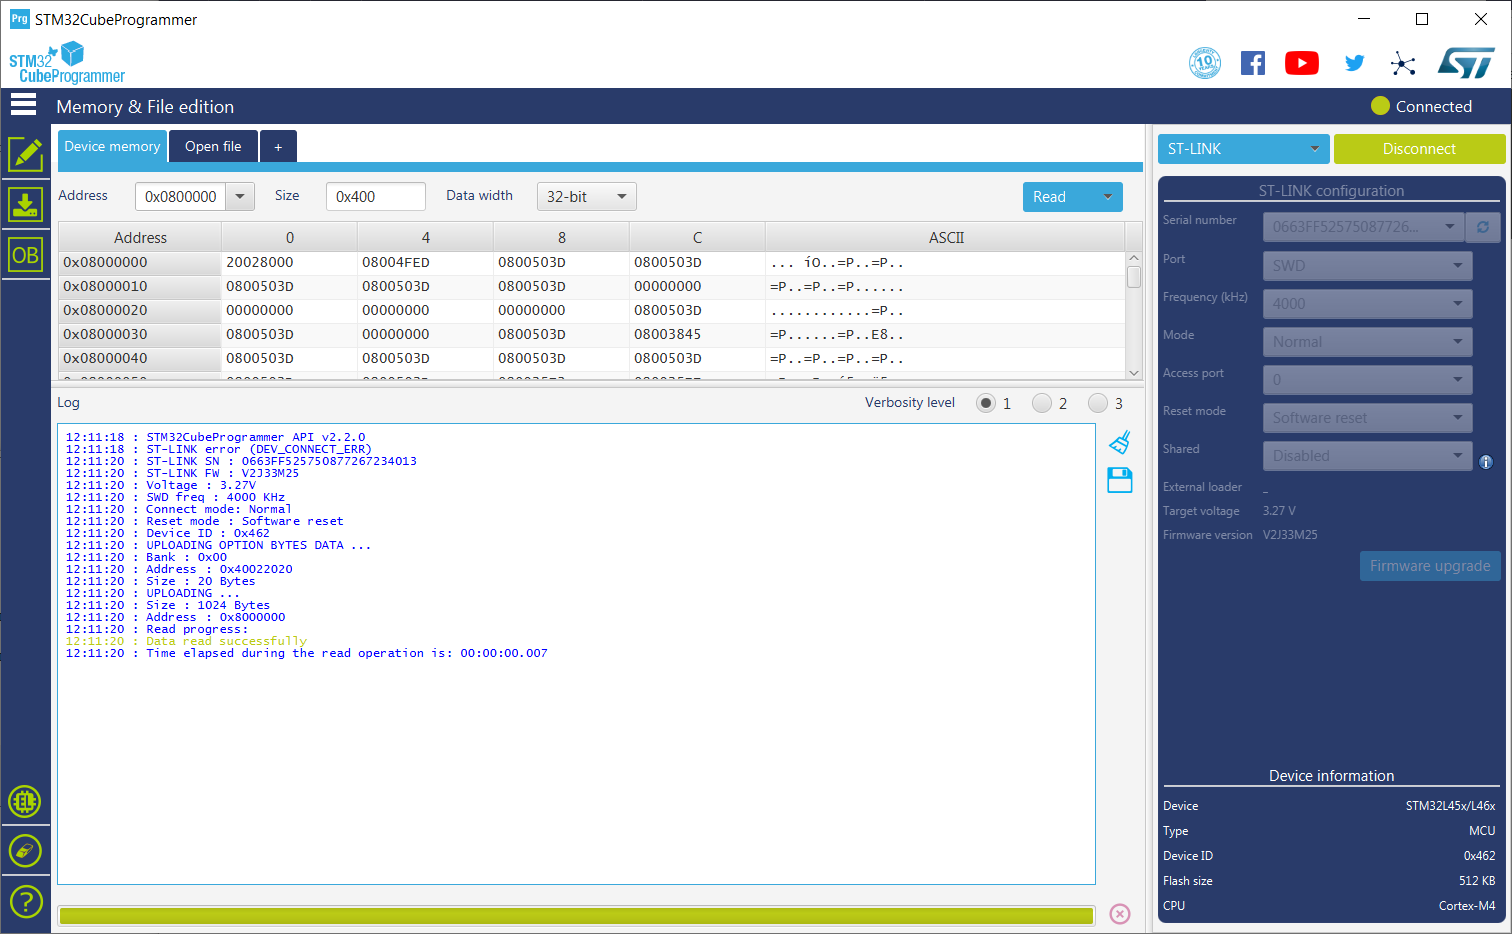
Task: Add a new tab with the plus button
Action: (x=278, y=145)
